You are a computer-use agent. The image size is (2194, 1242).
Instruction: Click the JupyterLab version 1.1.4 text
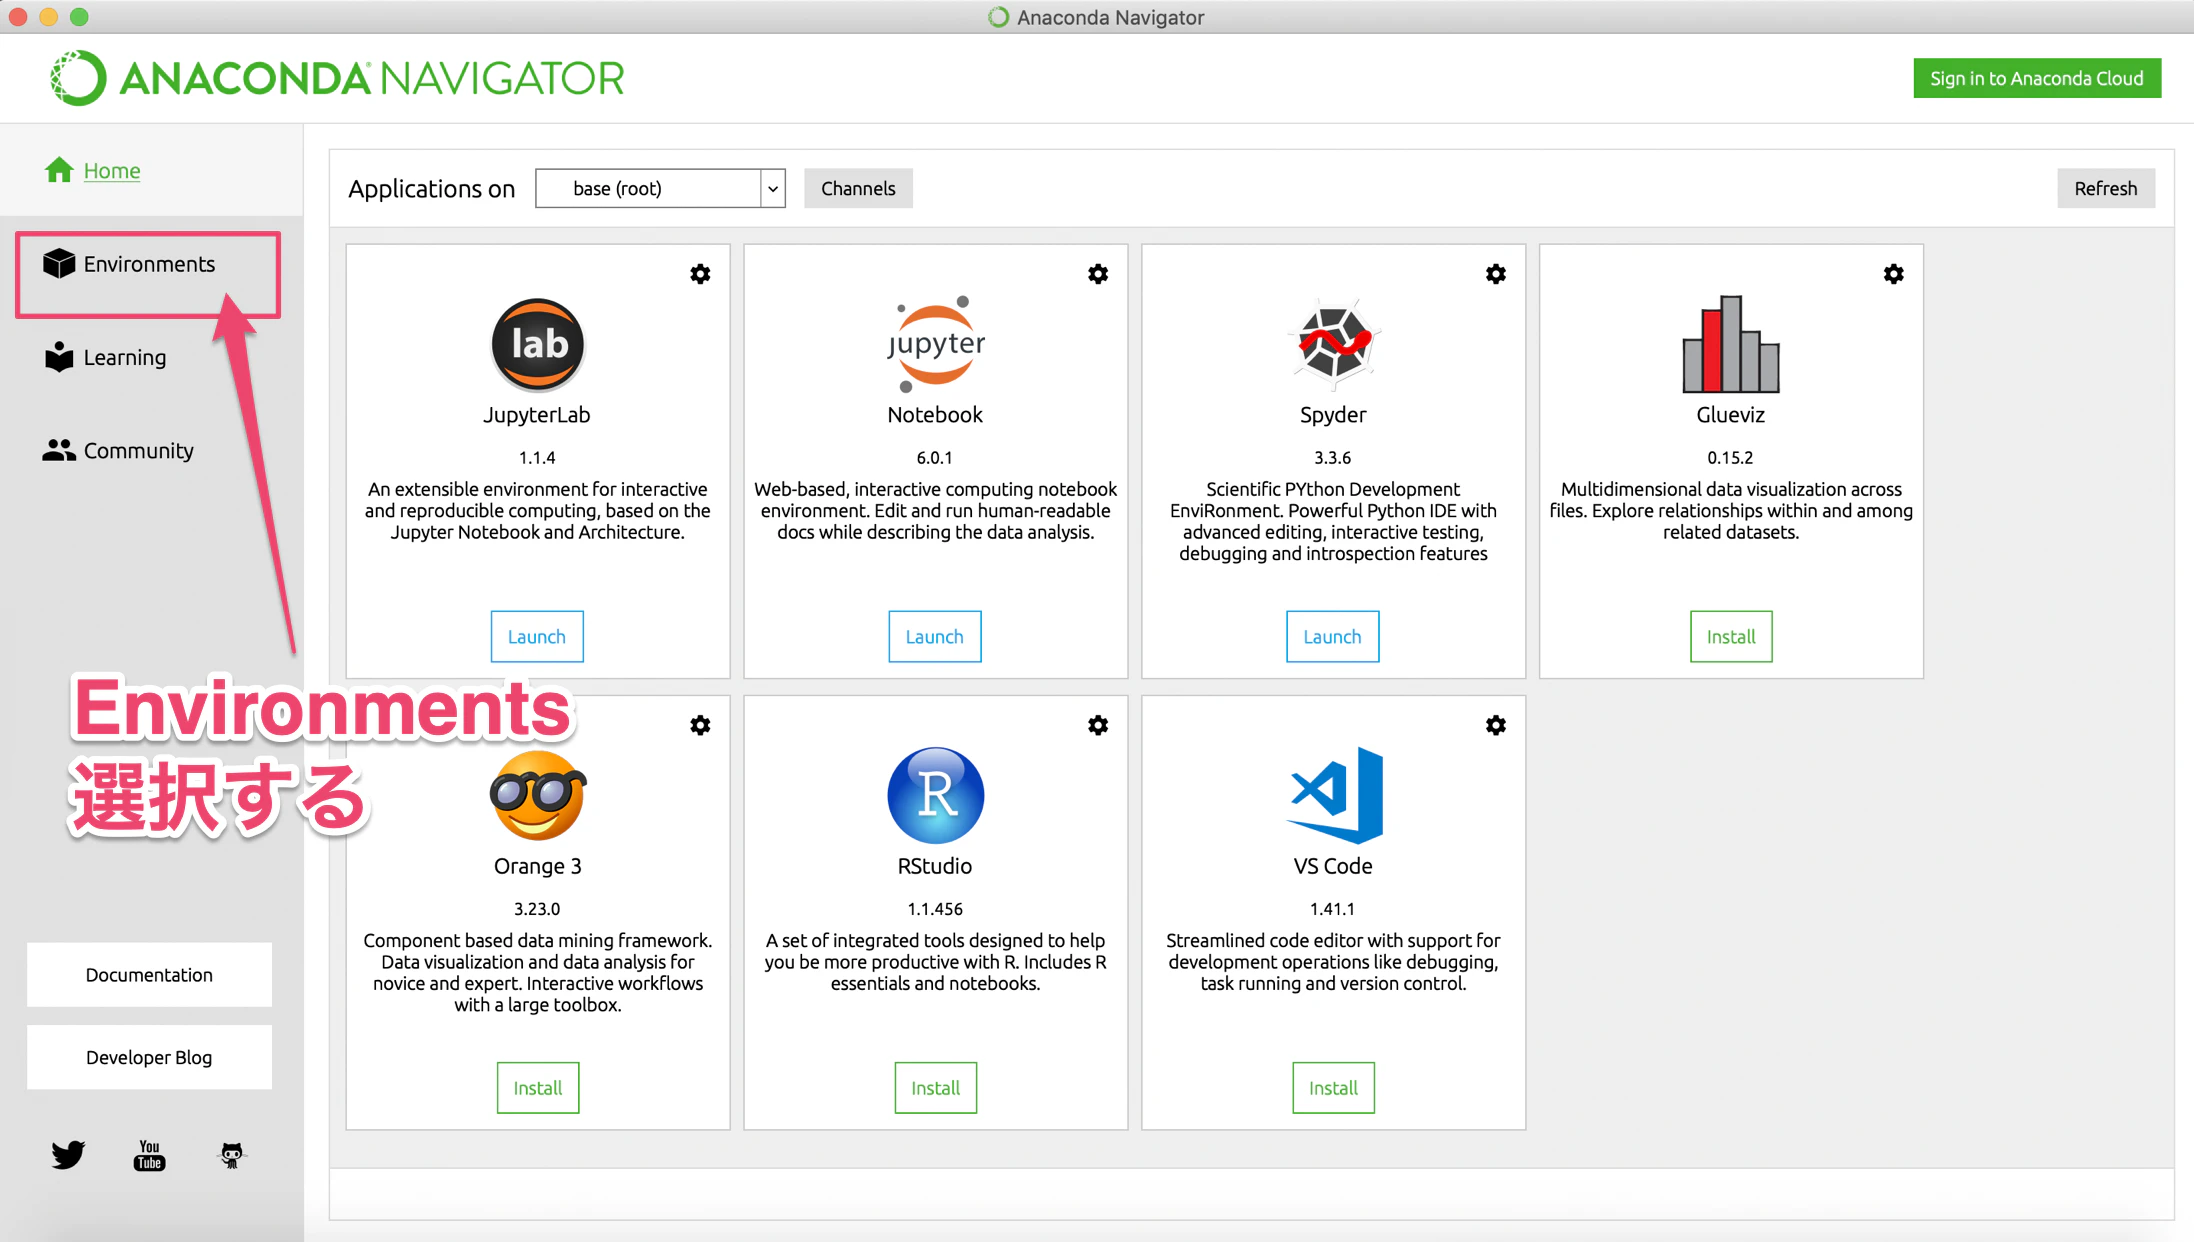(x=537, y=458)
